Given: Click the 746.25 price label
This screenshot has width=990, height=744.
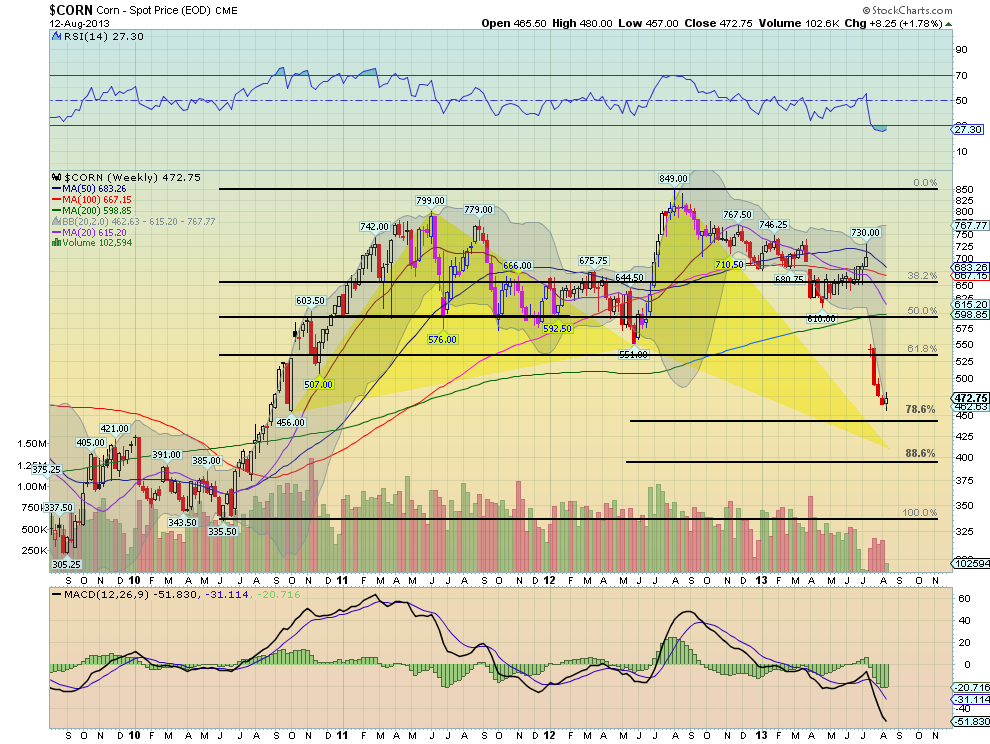Looking at the screenshot, I should [x=773, y=224].
